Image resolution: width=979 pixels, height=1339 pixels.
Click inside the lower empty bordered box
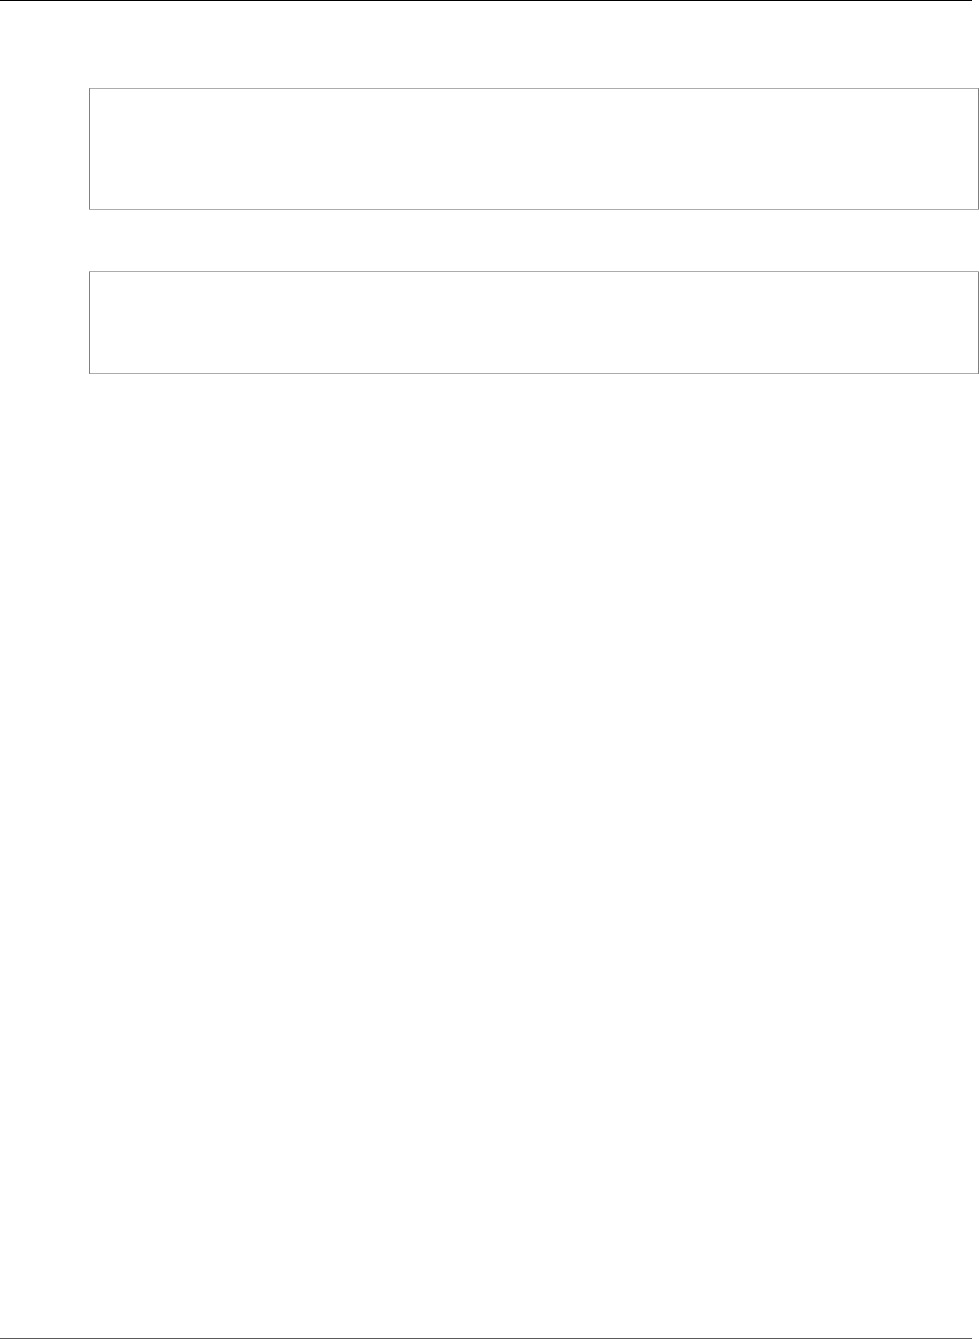(x=533, y=322)
